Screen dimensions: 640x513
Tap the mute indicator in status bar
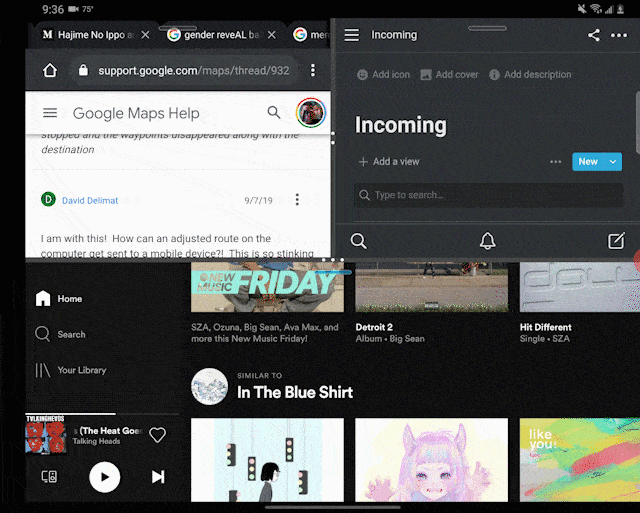point(582,9)
